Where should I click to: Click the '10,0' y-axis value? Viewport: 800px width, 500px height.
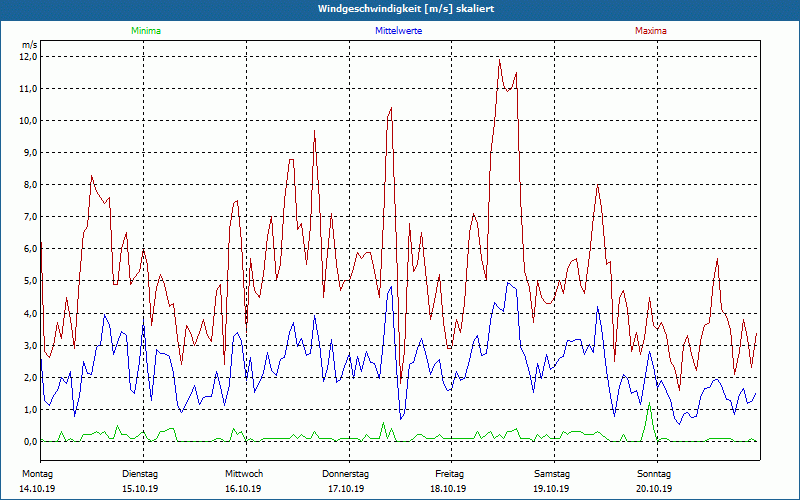[x=28, y=121]
